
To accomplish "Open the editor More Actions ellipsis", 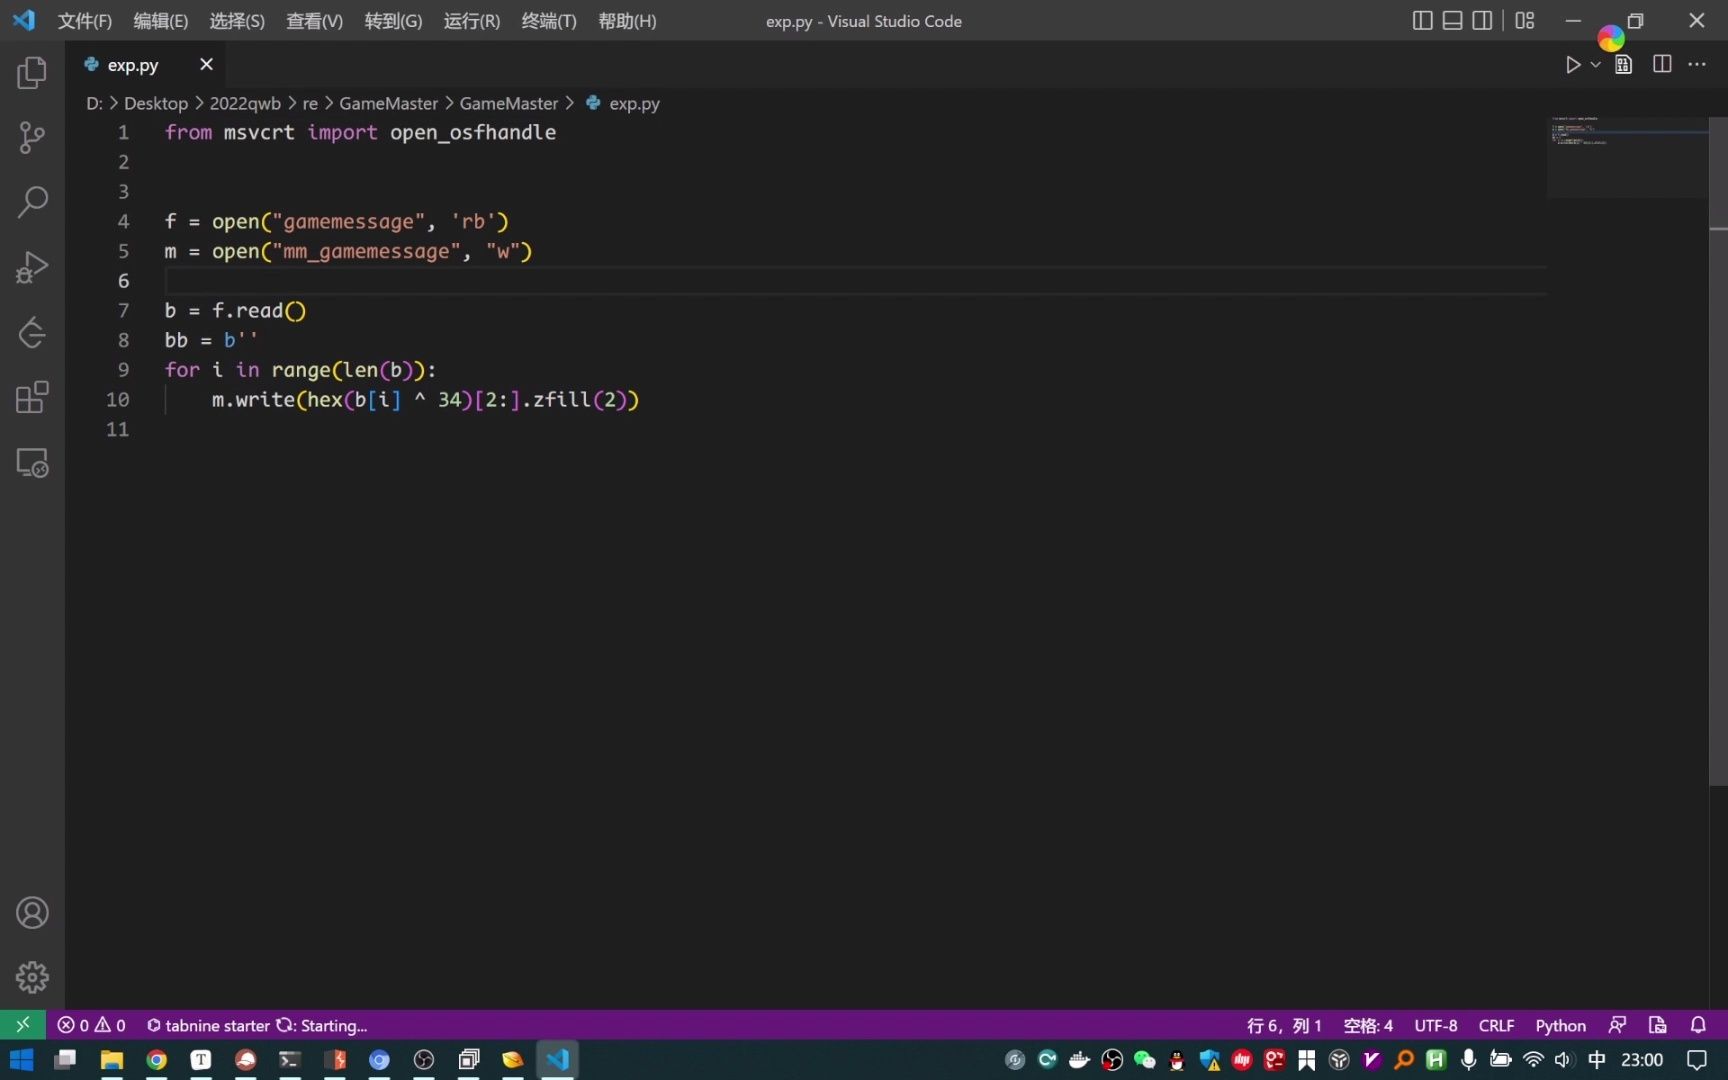I will pos(1697,65).
